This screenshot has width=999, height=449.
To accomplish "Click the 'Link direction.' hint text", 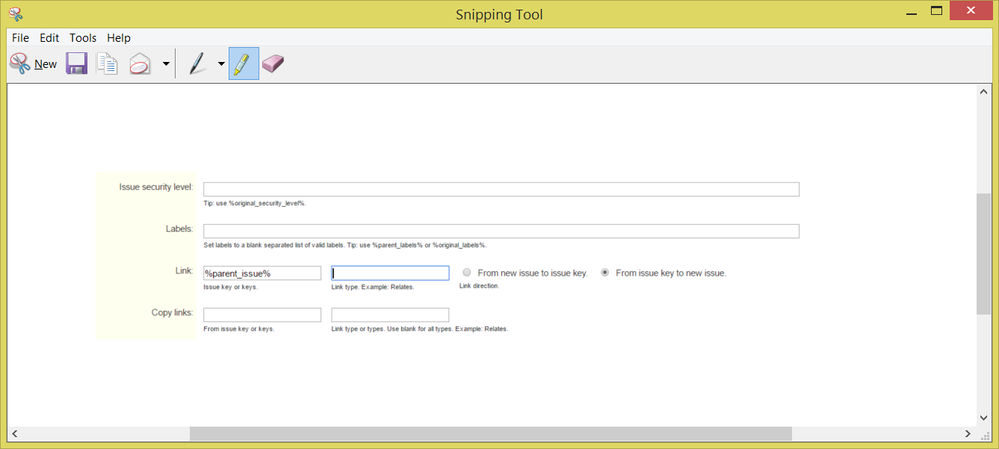I will click(479, 286).
